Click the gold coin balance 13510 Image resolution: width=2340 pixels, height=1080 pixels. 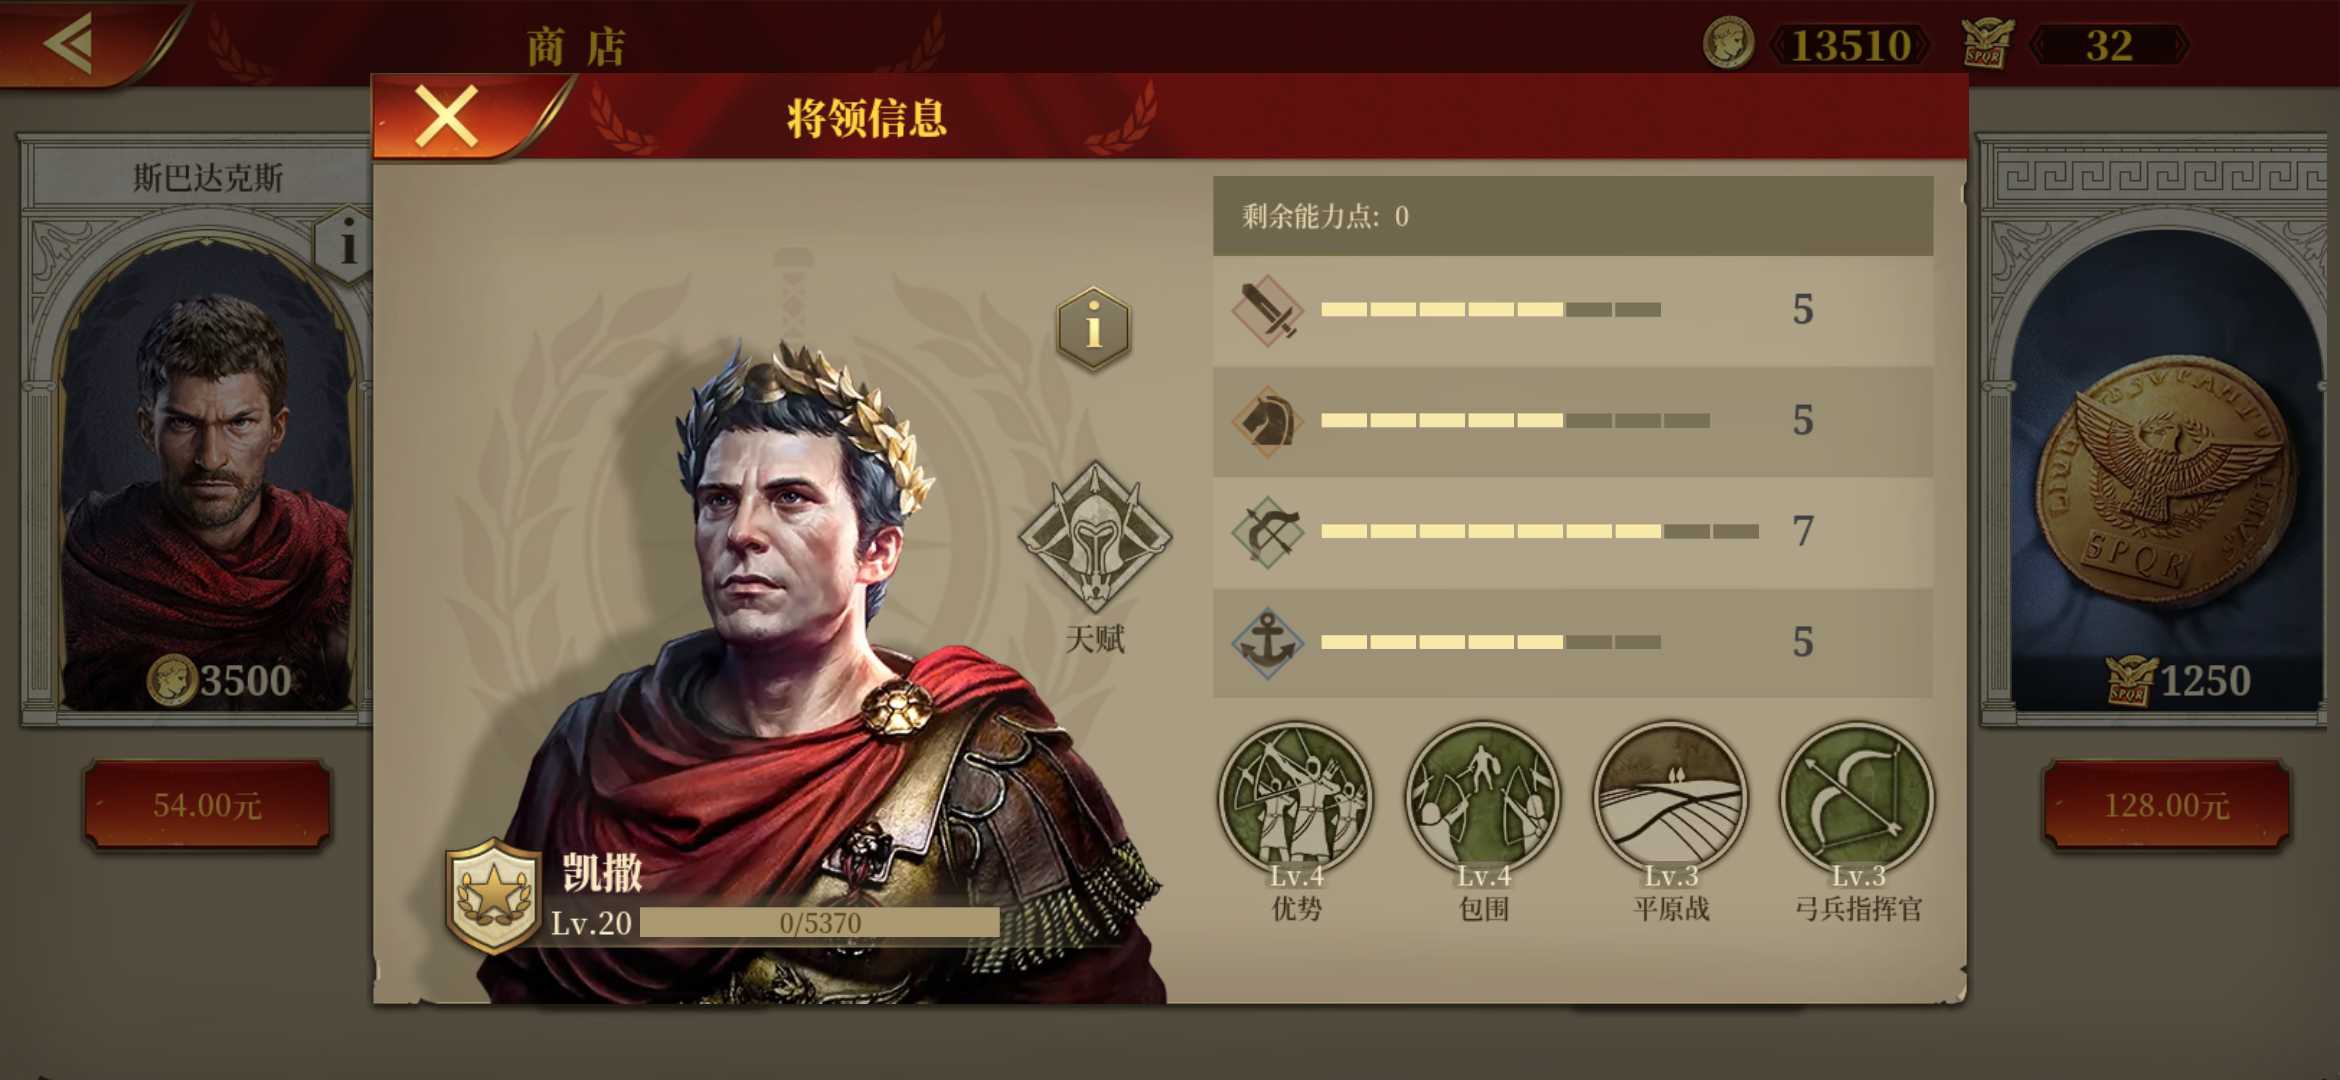click(x=1850, y=45)
